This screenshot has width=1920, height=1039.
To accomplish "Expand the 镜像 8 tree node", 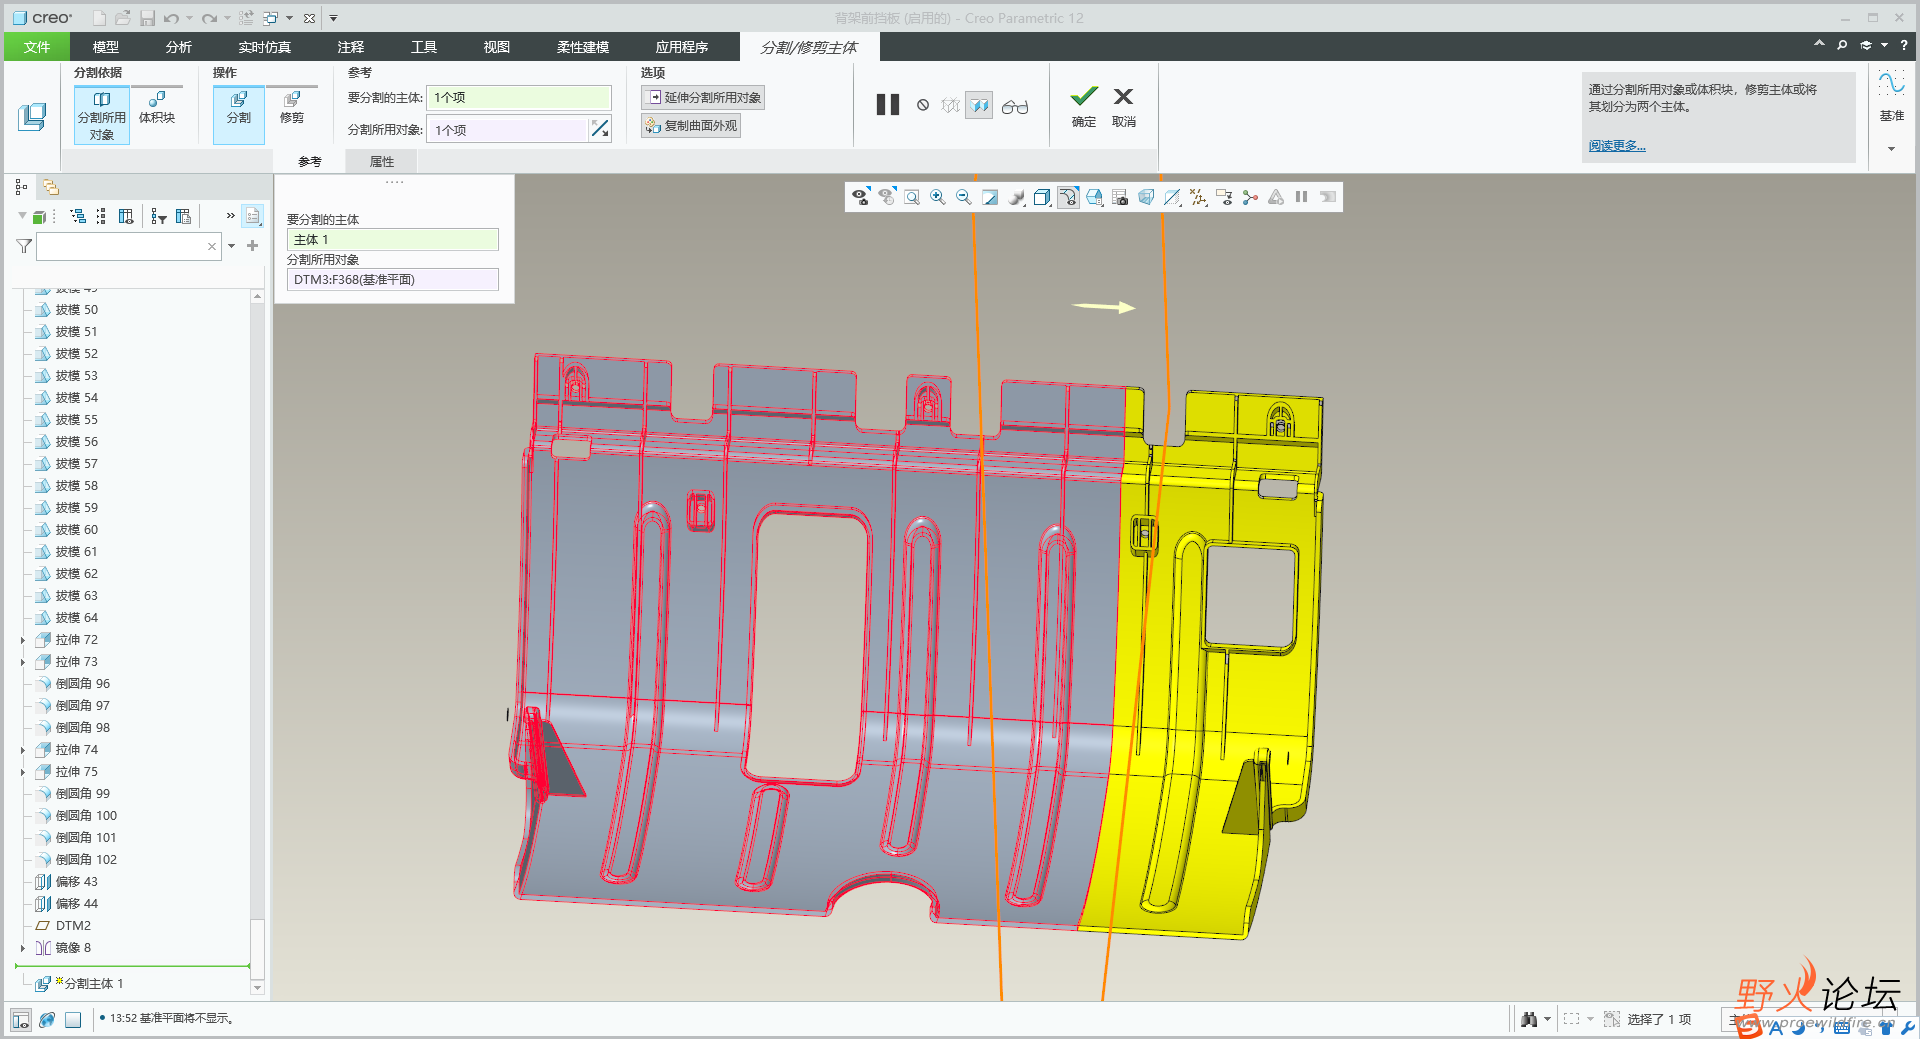I will pyautogui.click(x=23, y=948).
